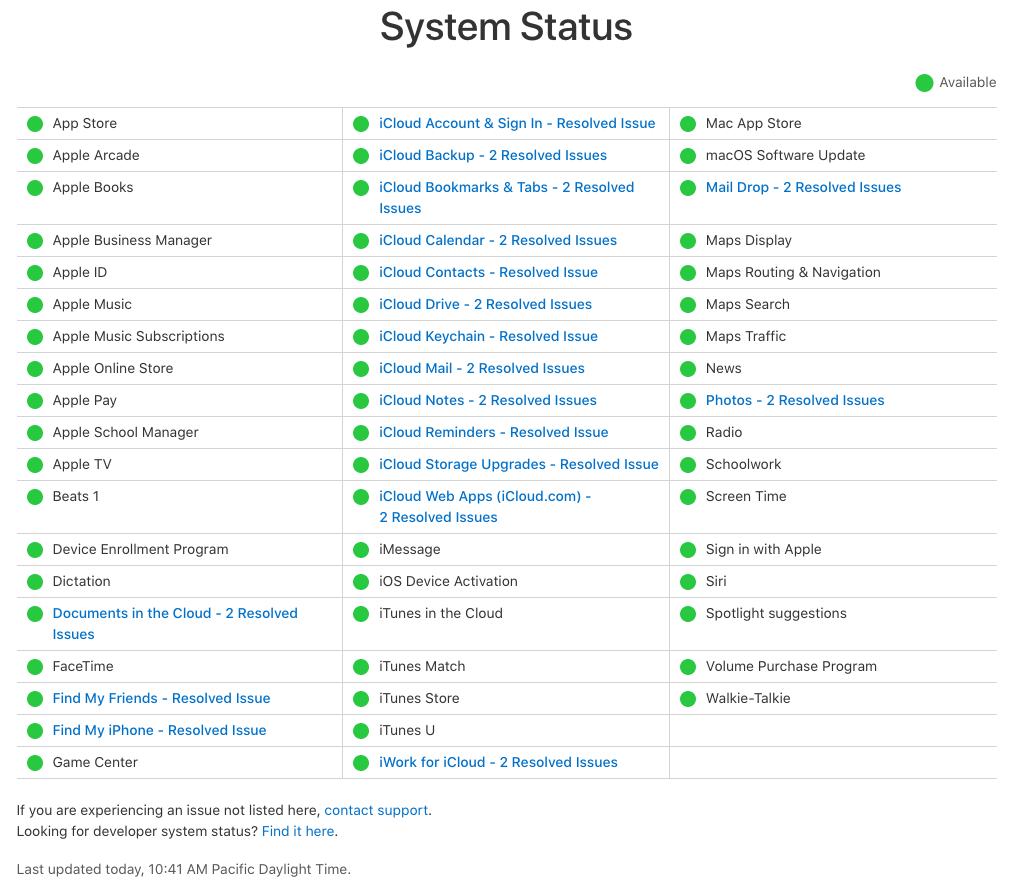1028x886 pixels.
Task: Open iCloud Backup 2 Resolved Issues link
Action: point(492,155)
